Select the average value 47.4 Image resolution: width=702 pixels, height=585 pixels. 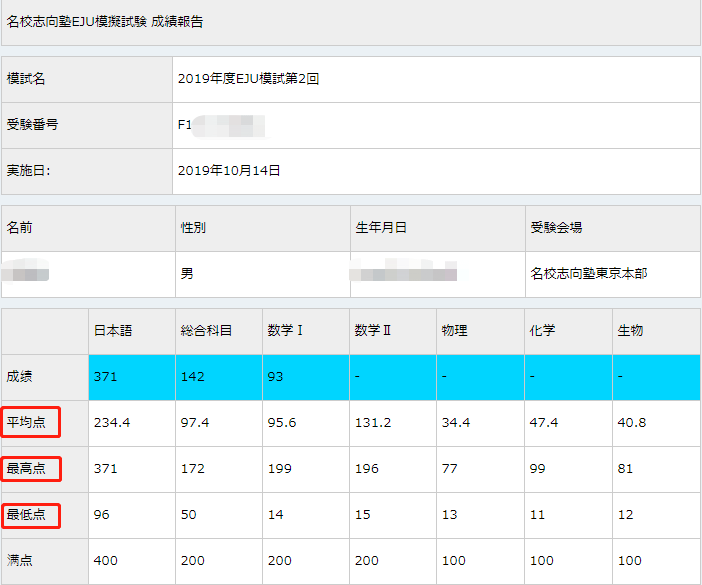(544, 423)
